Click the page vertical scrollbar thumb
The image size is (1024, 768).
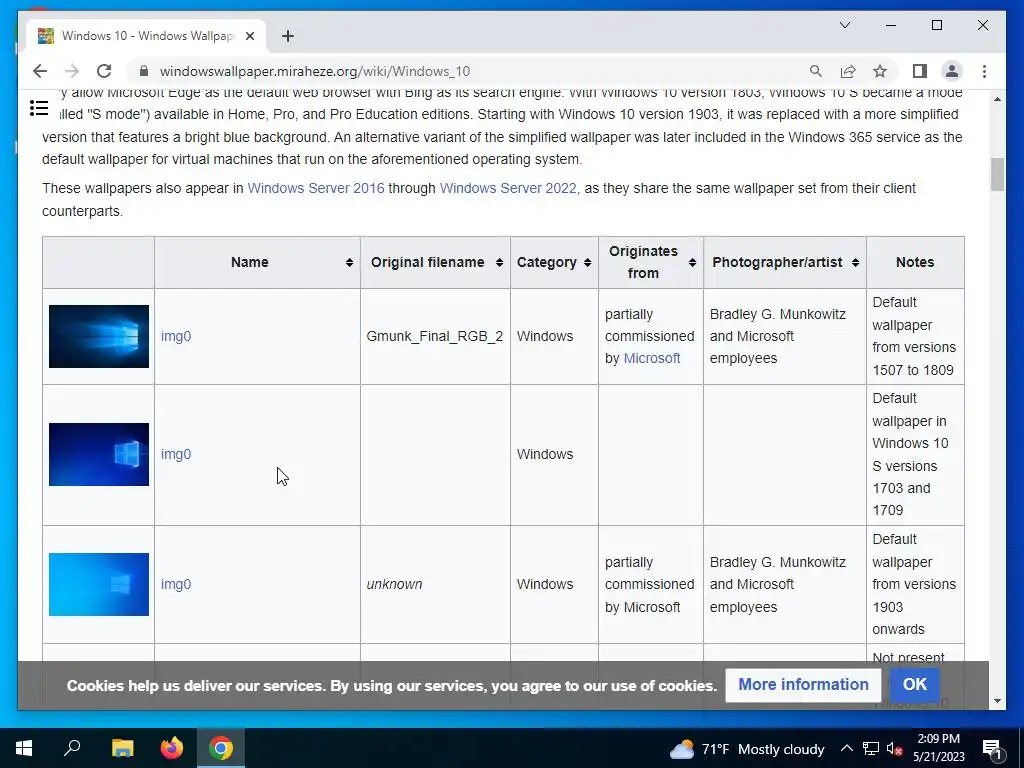tap(997, 174)
